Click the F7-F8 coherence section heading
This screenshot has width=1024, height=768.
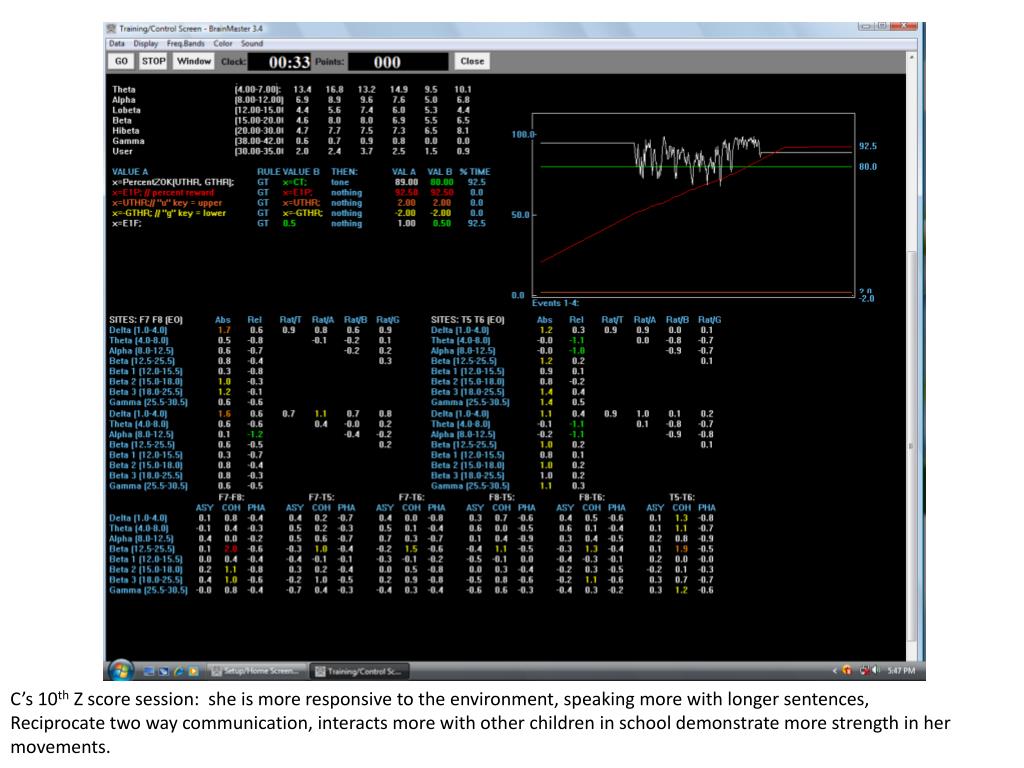[231, 498]
